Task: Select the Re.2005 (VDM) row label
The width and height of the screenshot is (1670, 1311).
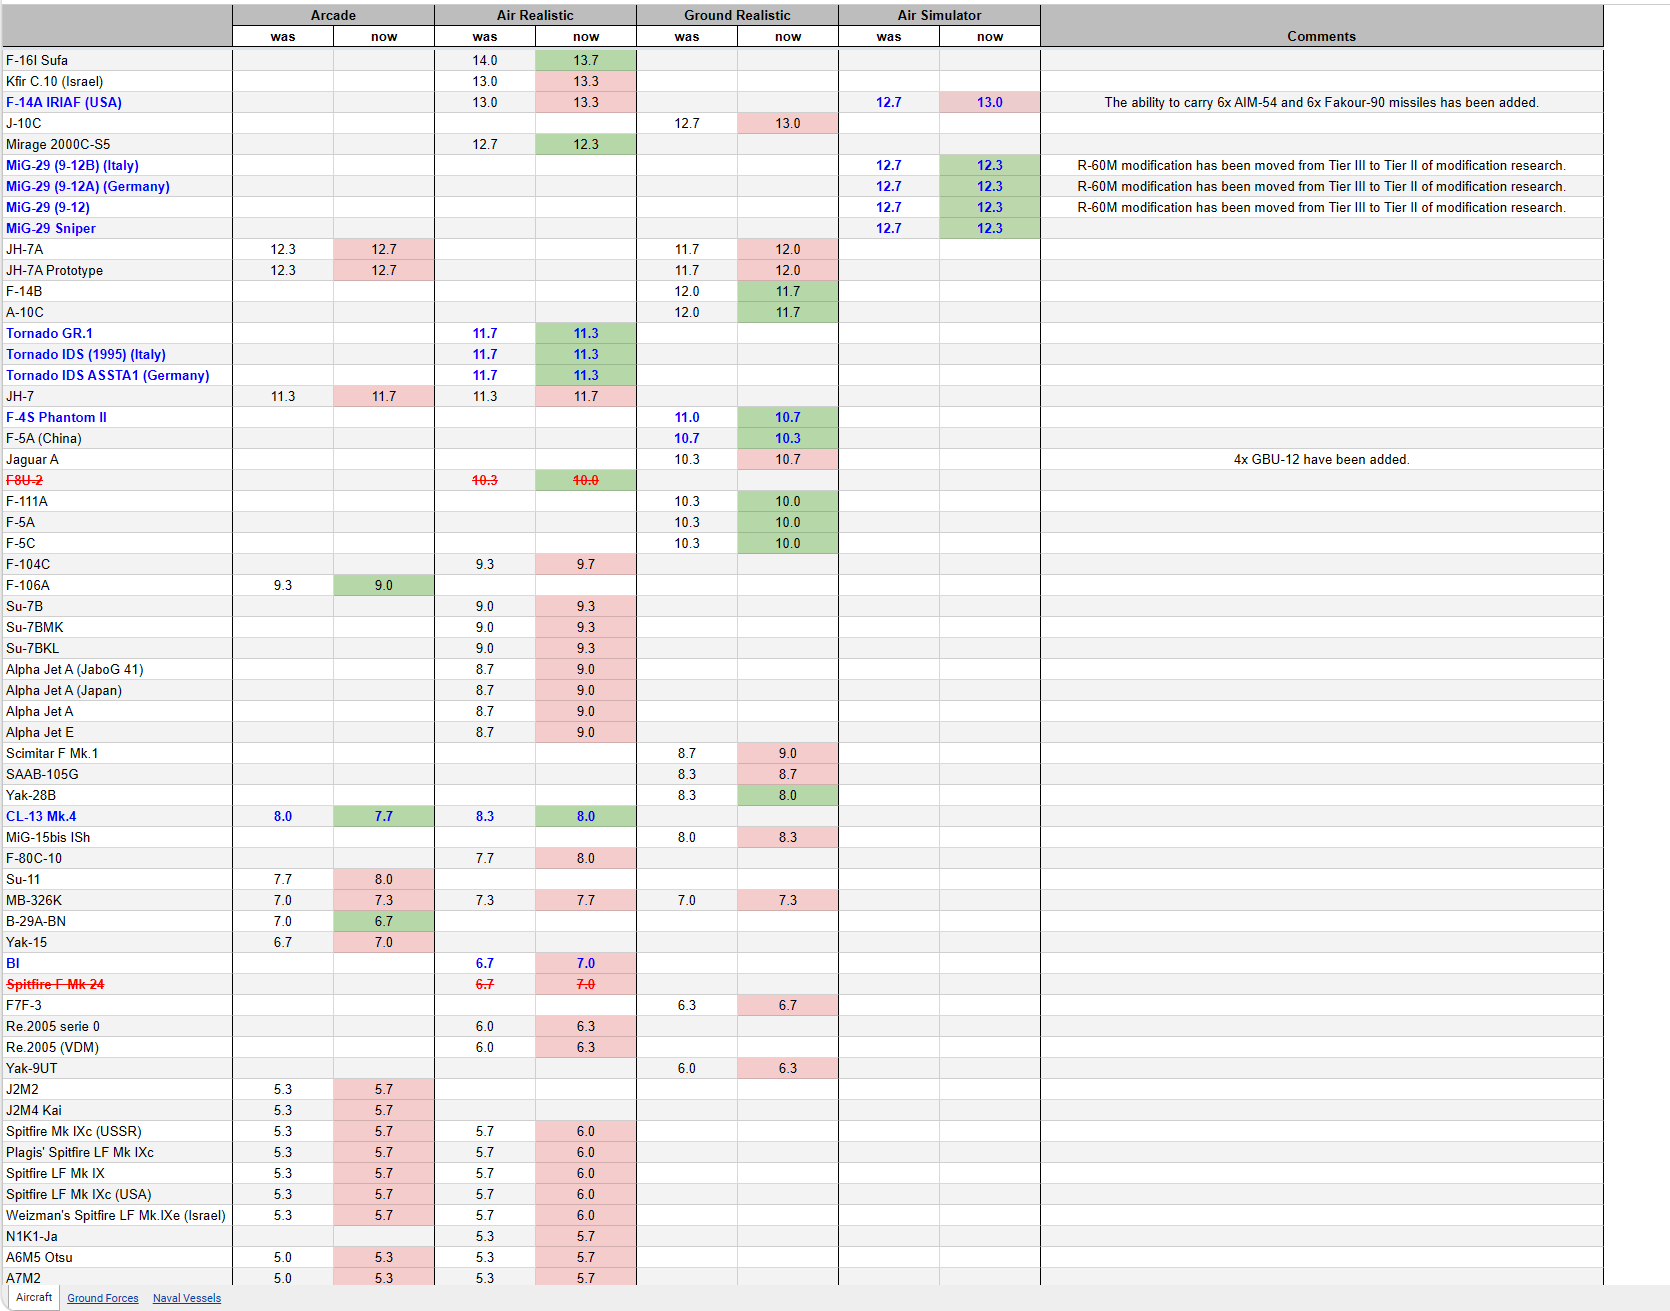Action: [x=52, y=1047]
